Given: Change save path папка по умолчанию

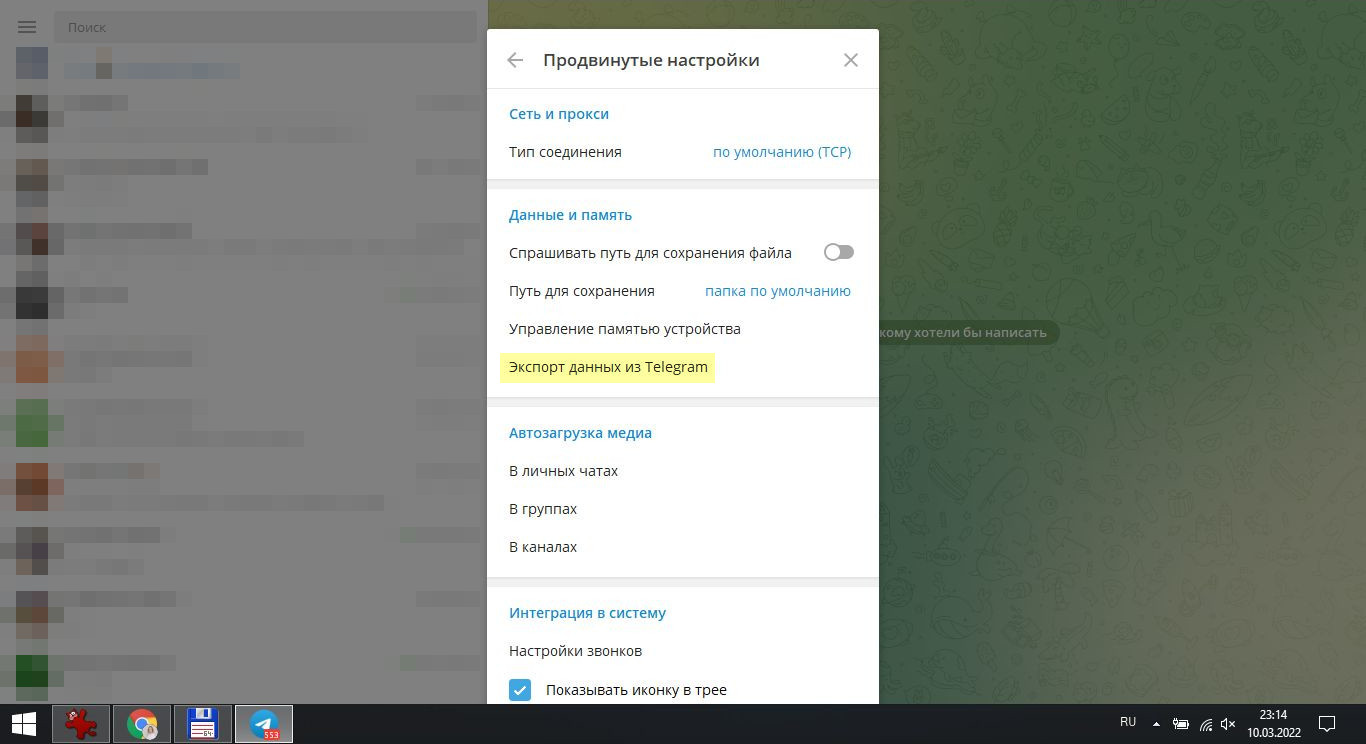Looking at the screenshot, I should [778, 291].
